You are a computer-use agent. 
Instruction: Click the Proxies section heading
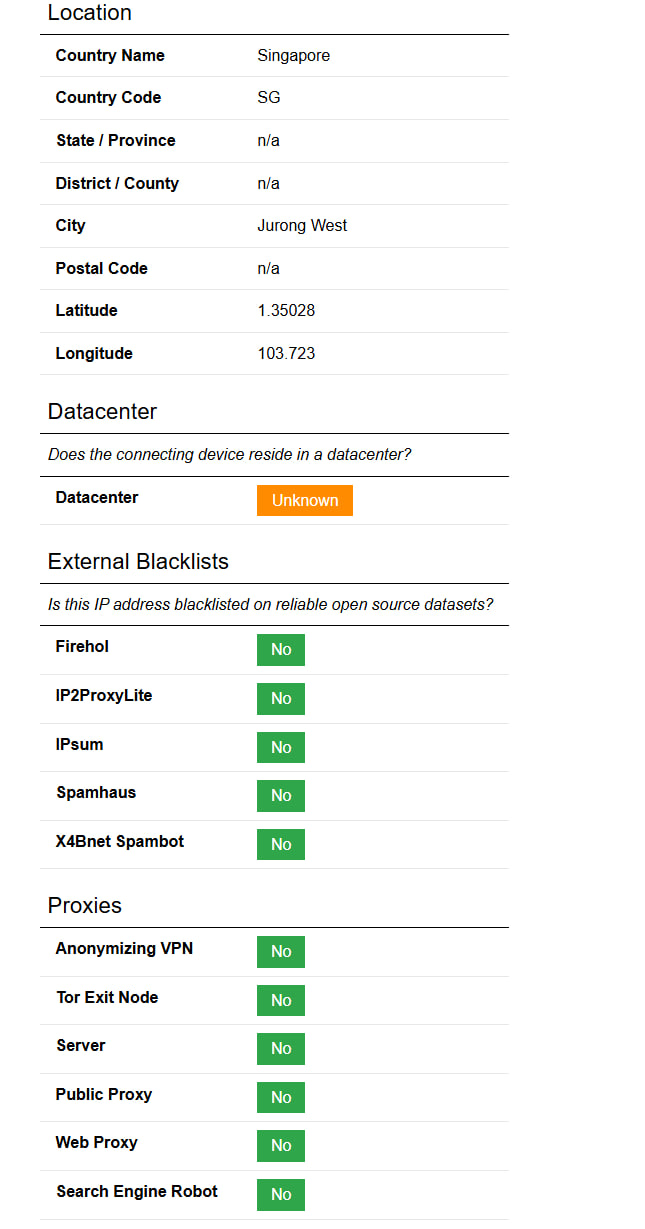[85, 905]
